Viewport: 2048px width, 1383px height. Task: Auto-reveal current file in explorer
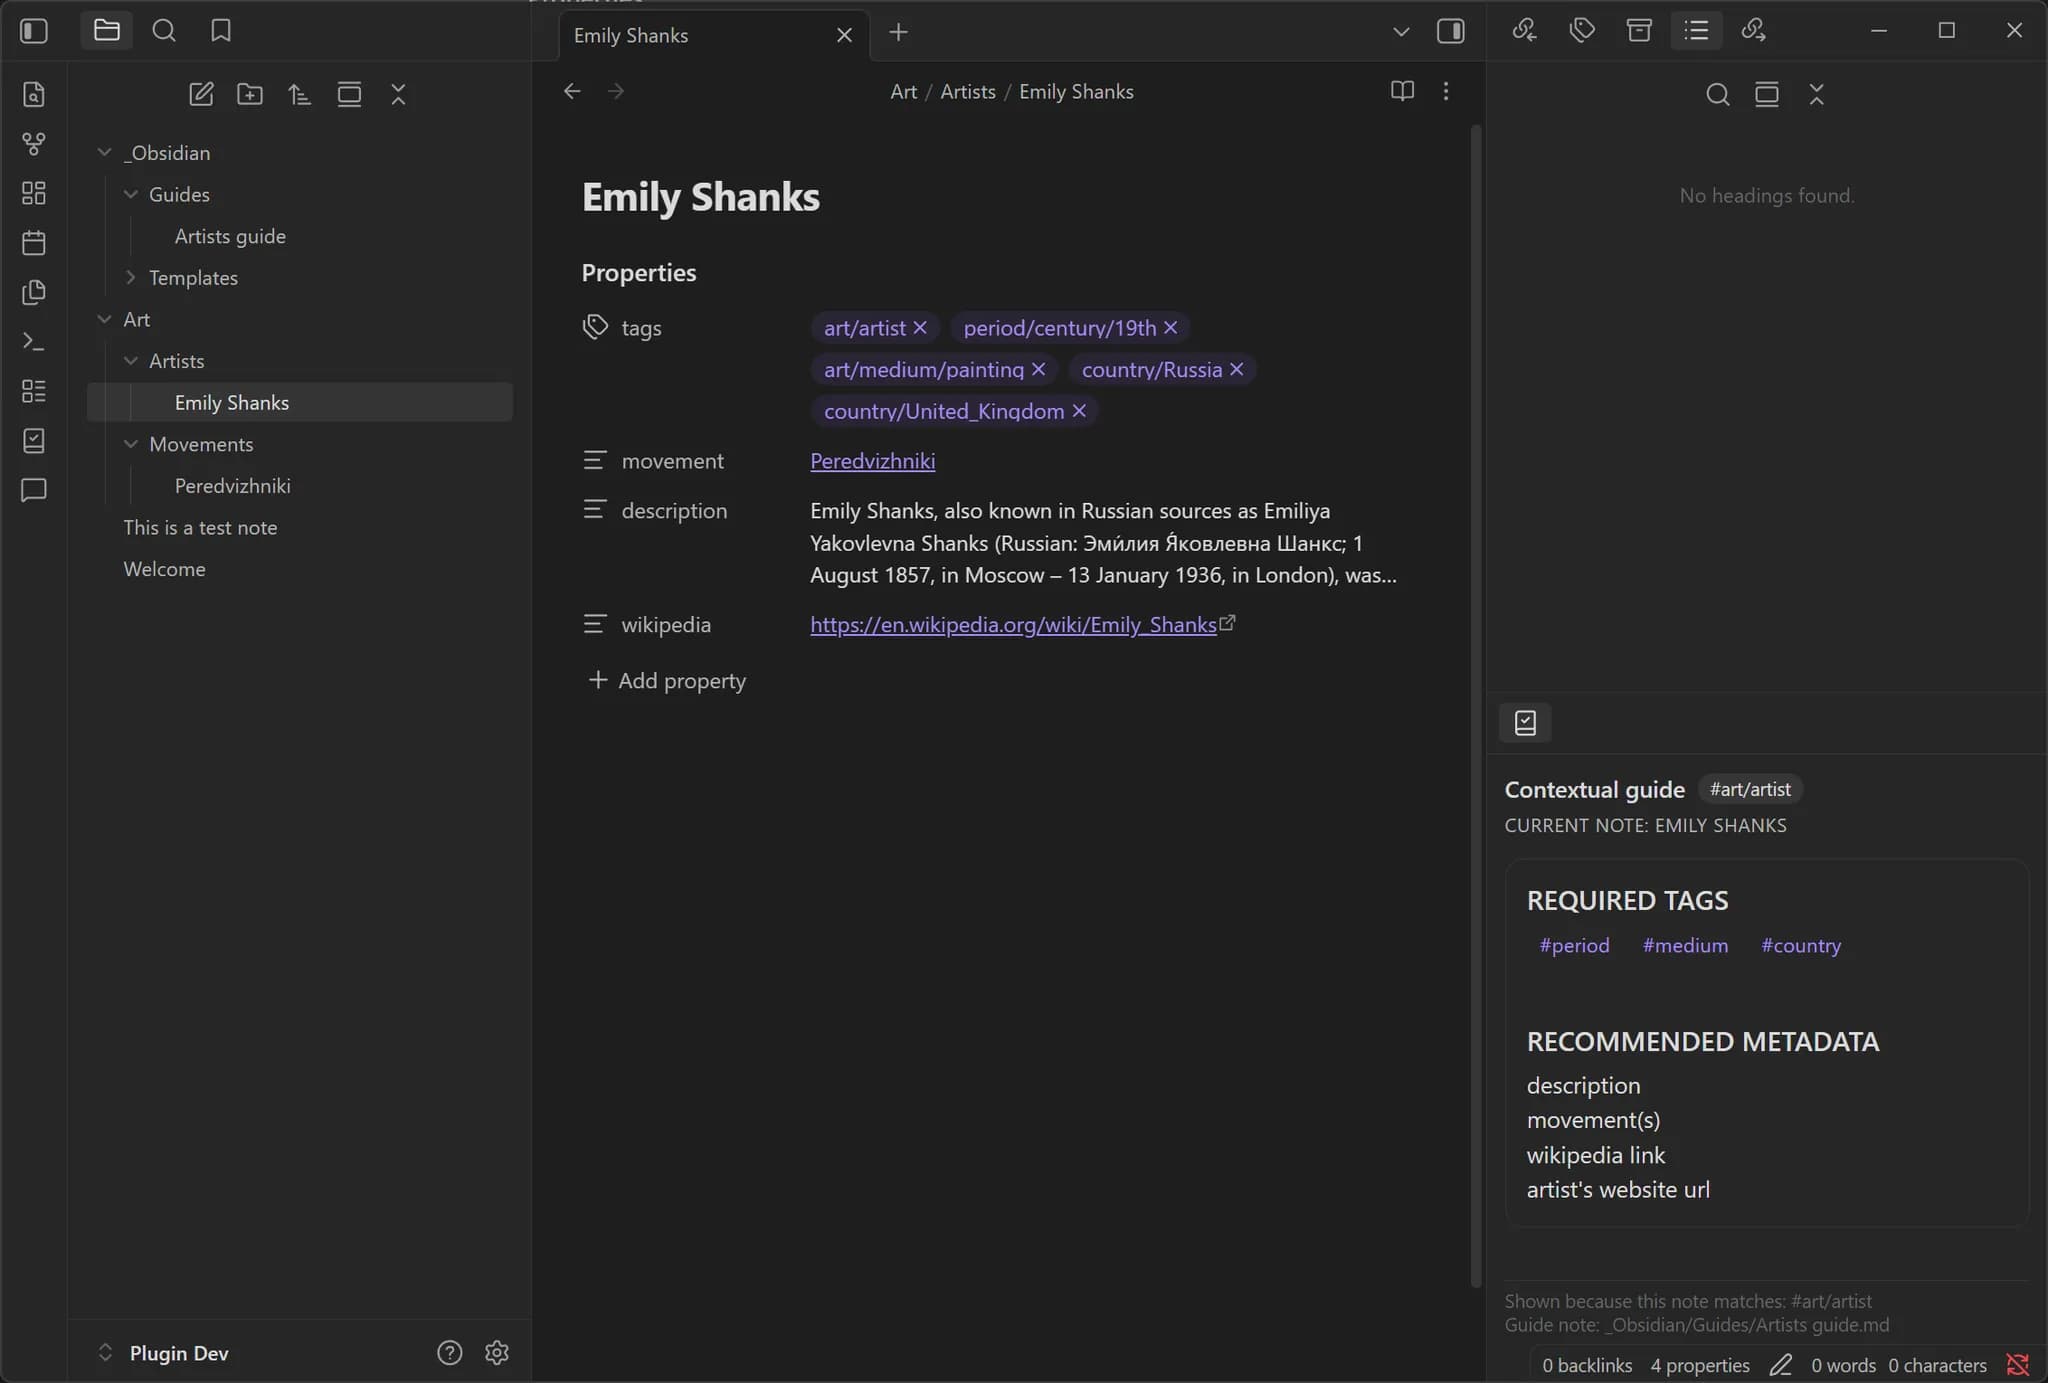tap(349, 94)
